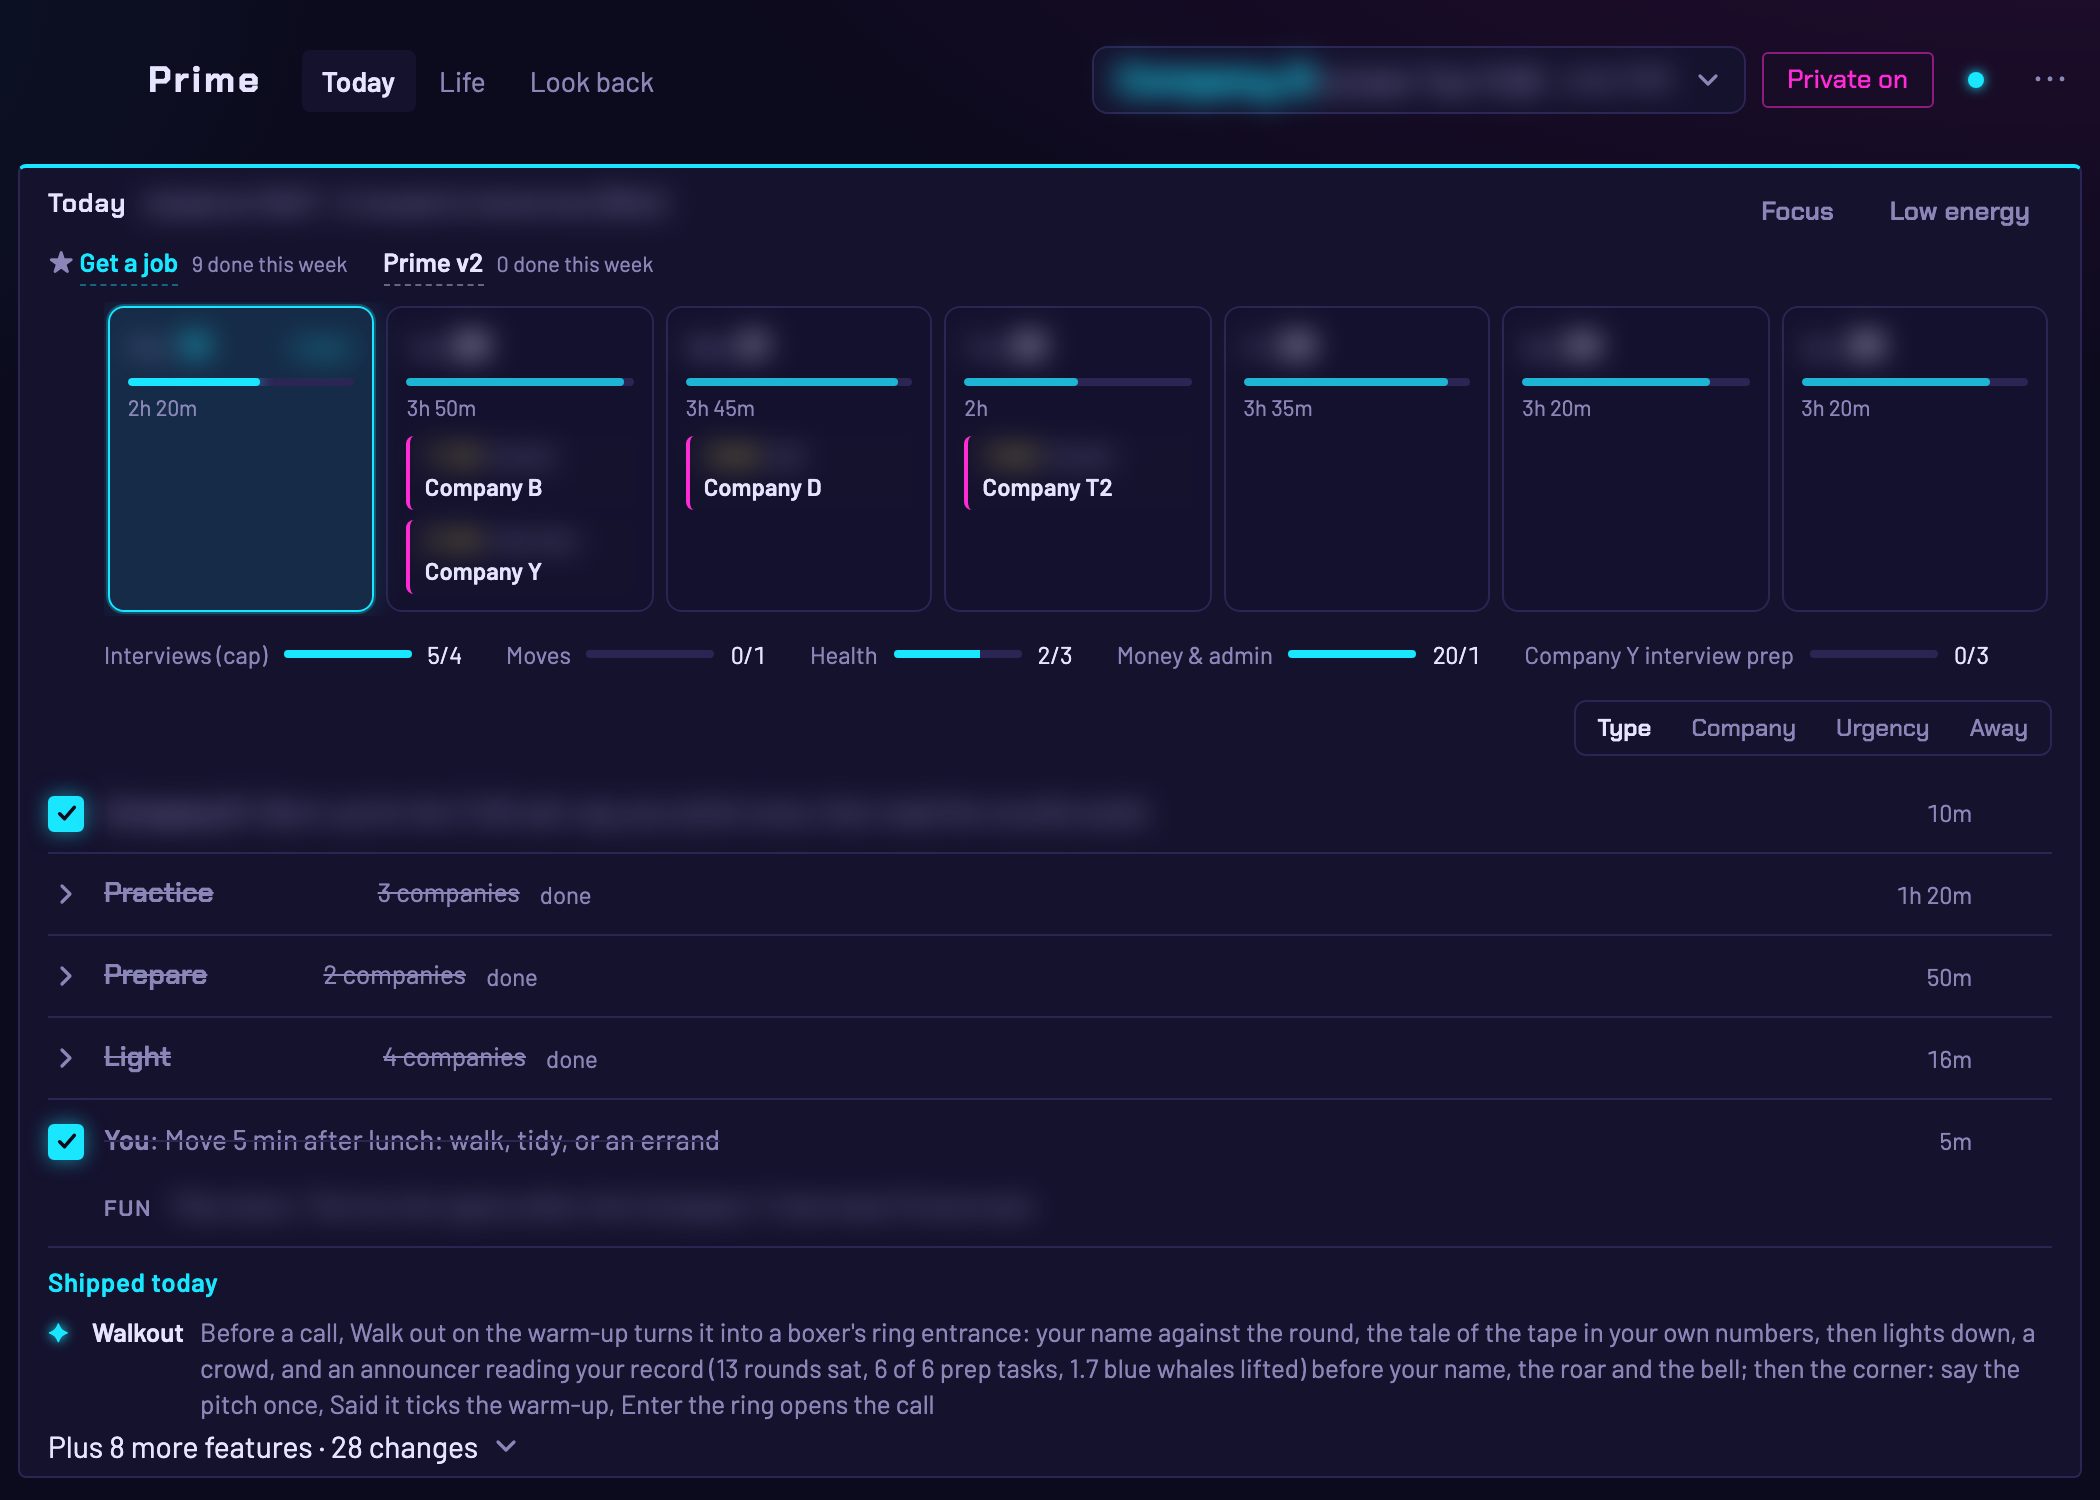Viewport: 2100px width, 1500px height.
Task: Toggle the Private on button
Action: click(1847, 80)
